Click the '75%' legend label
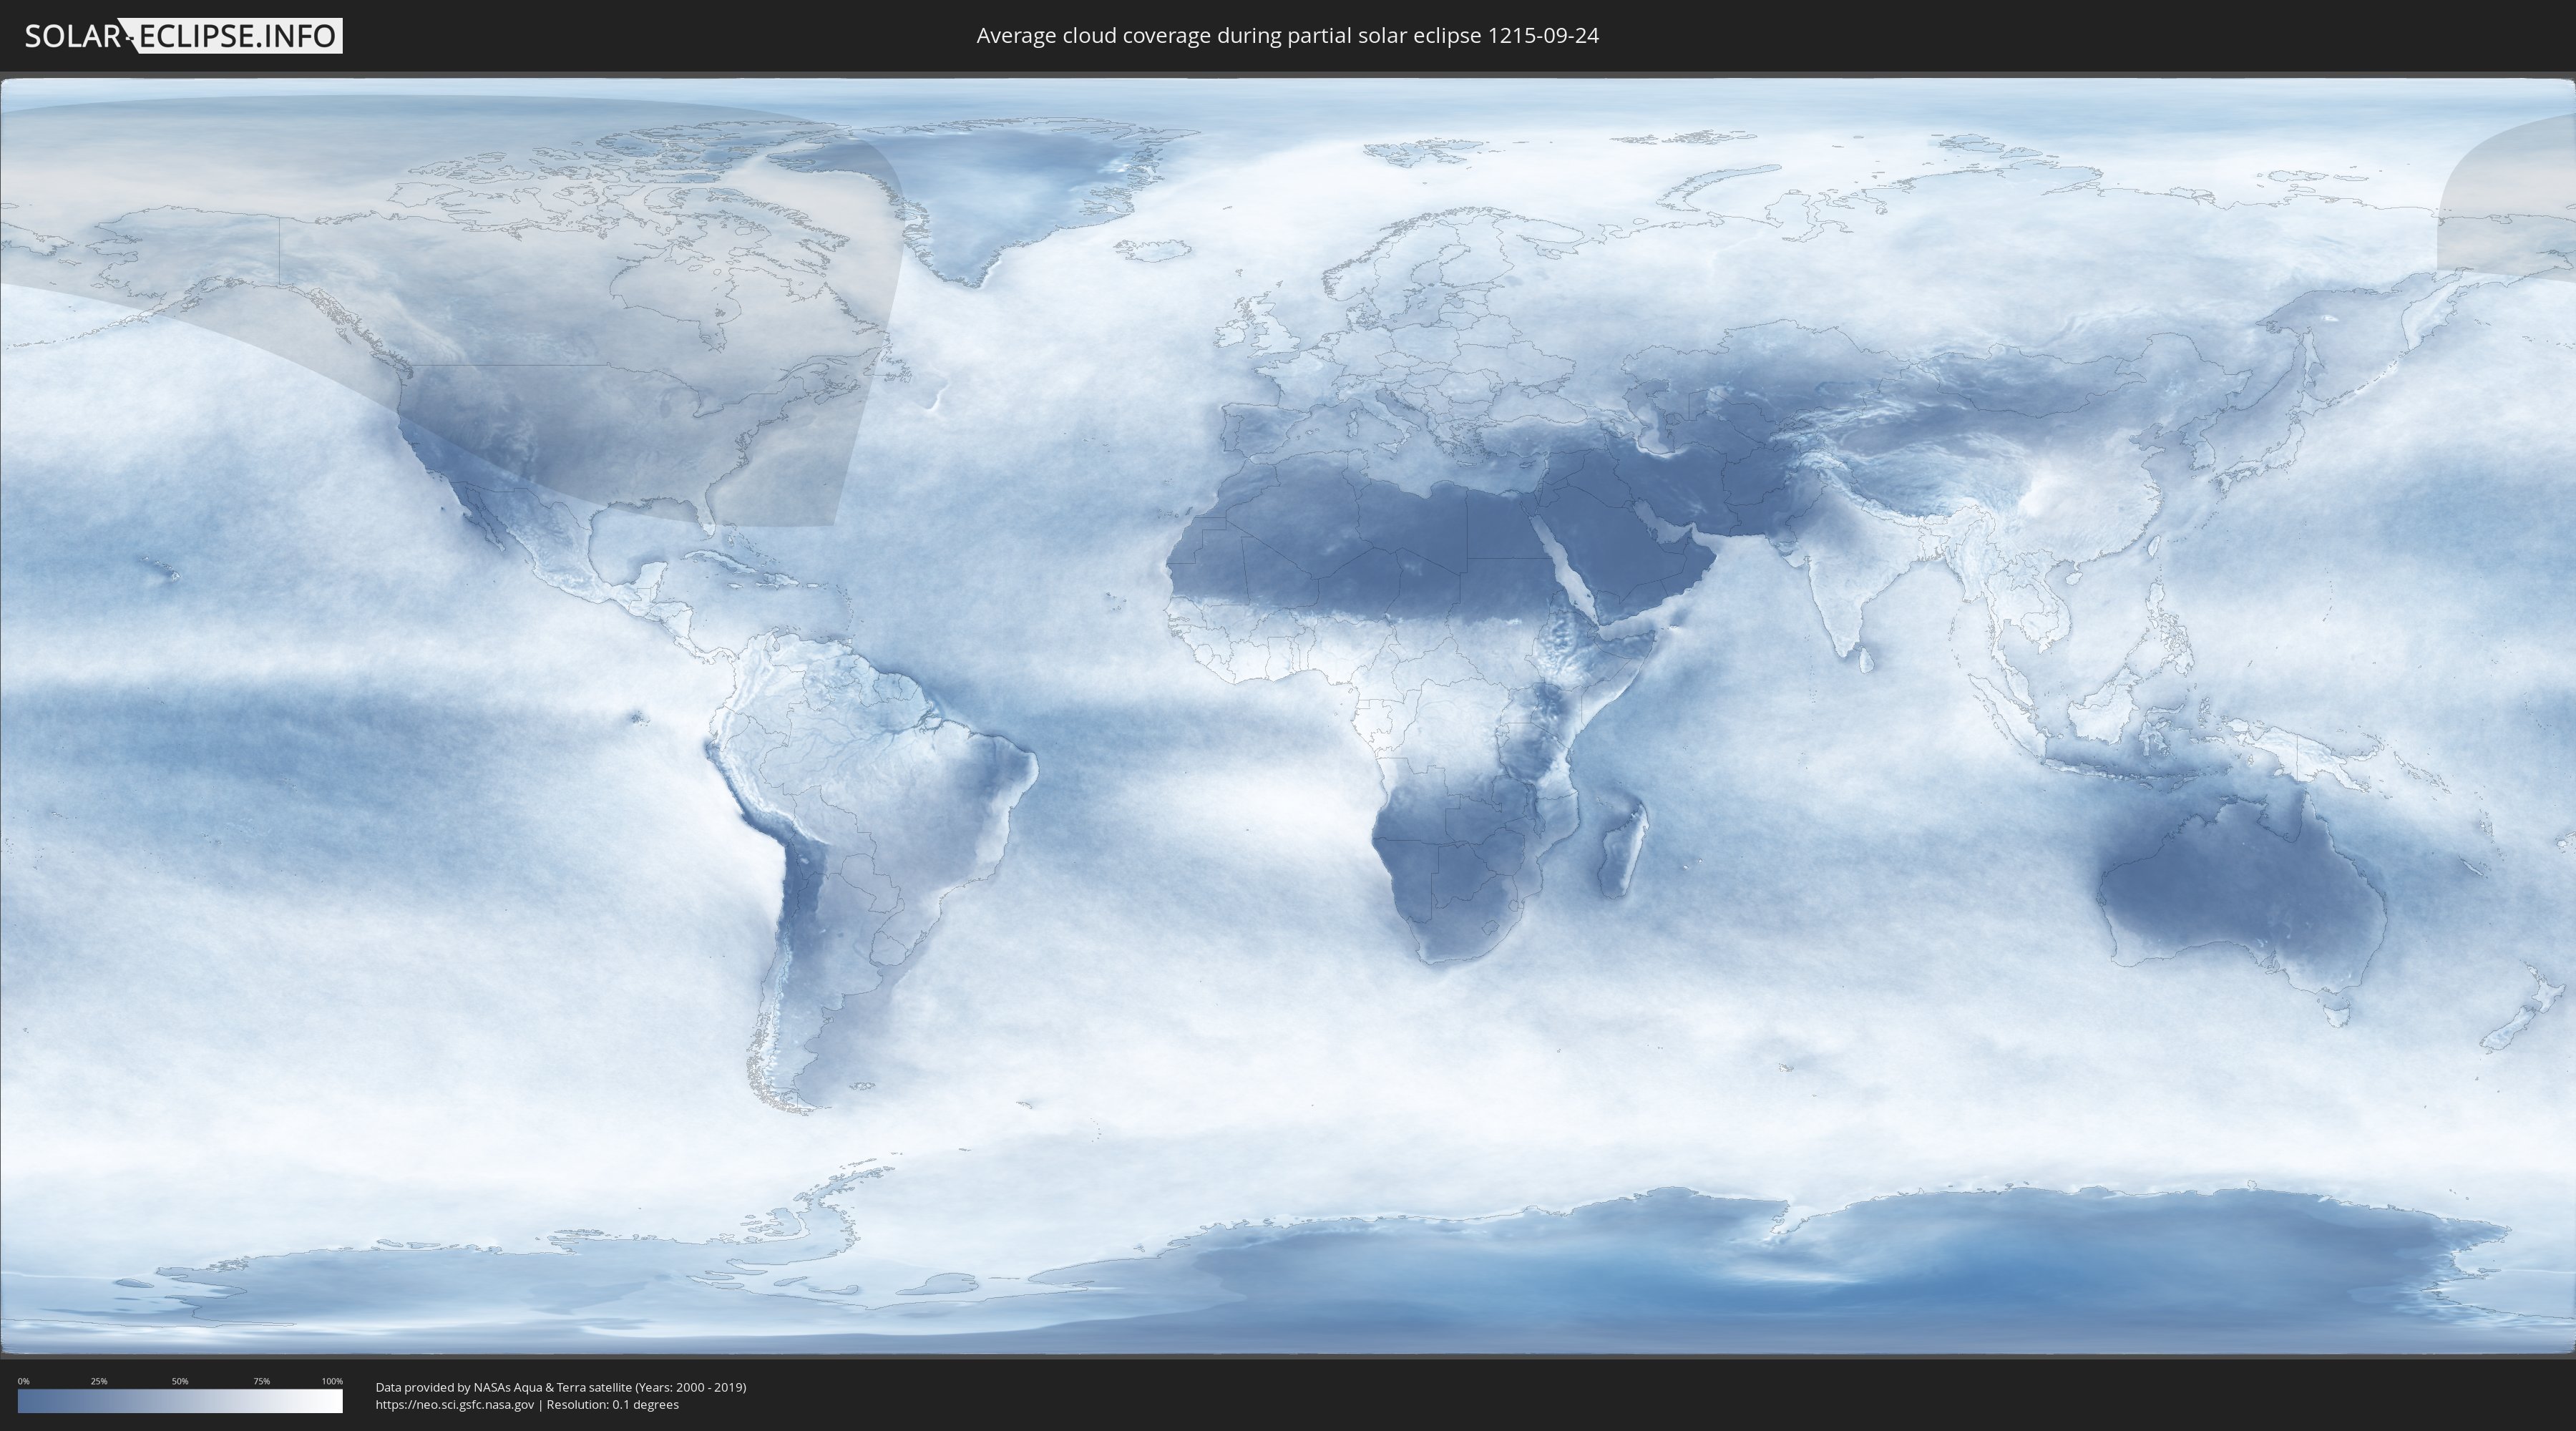 coord(261,1381)
